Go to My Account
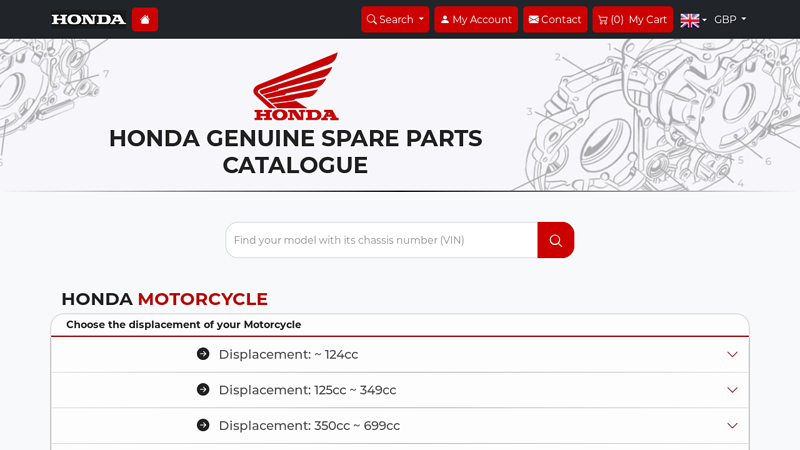The height and width of the screenshot is (450, 800). 476,19
